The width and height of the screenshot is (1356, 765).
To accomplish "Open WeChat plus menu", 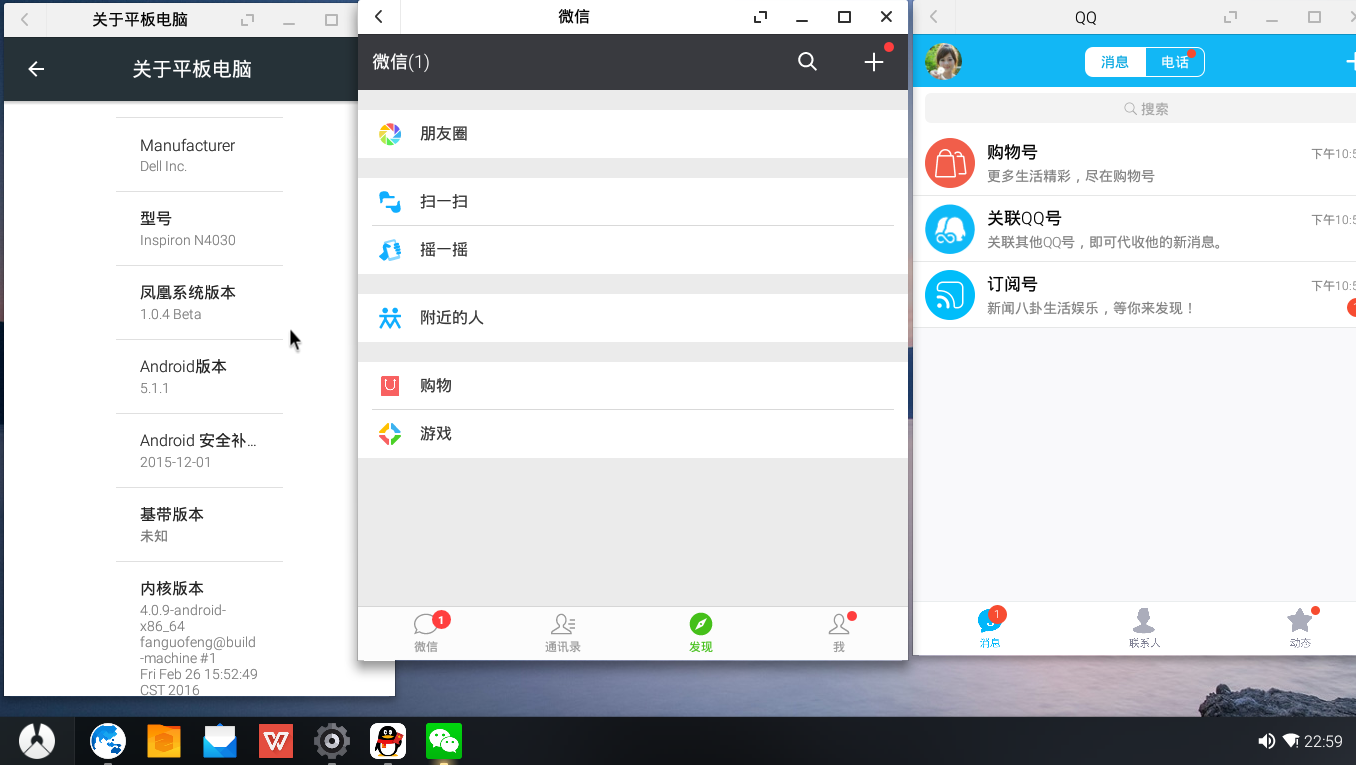I will coord(874,62).
